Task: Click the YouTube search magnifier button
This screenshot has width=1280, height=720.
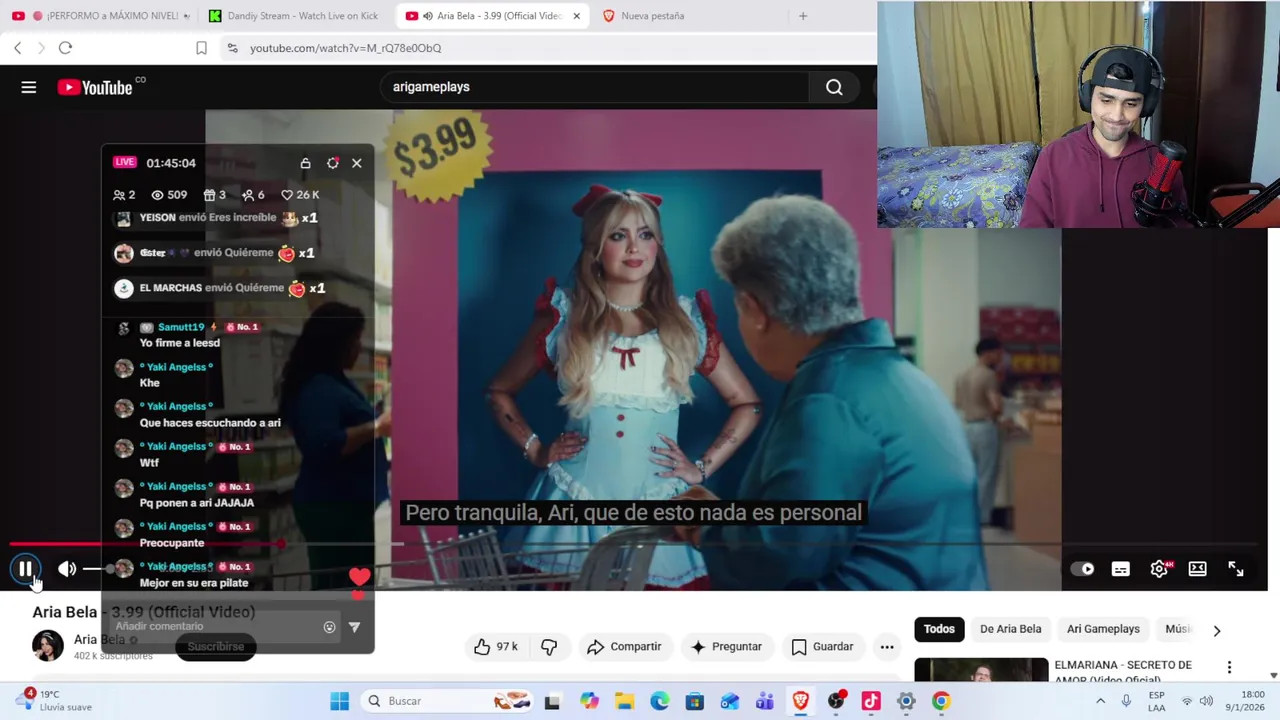Action: [x=834, y=87]
